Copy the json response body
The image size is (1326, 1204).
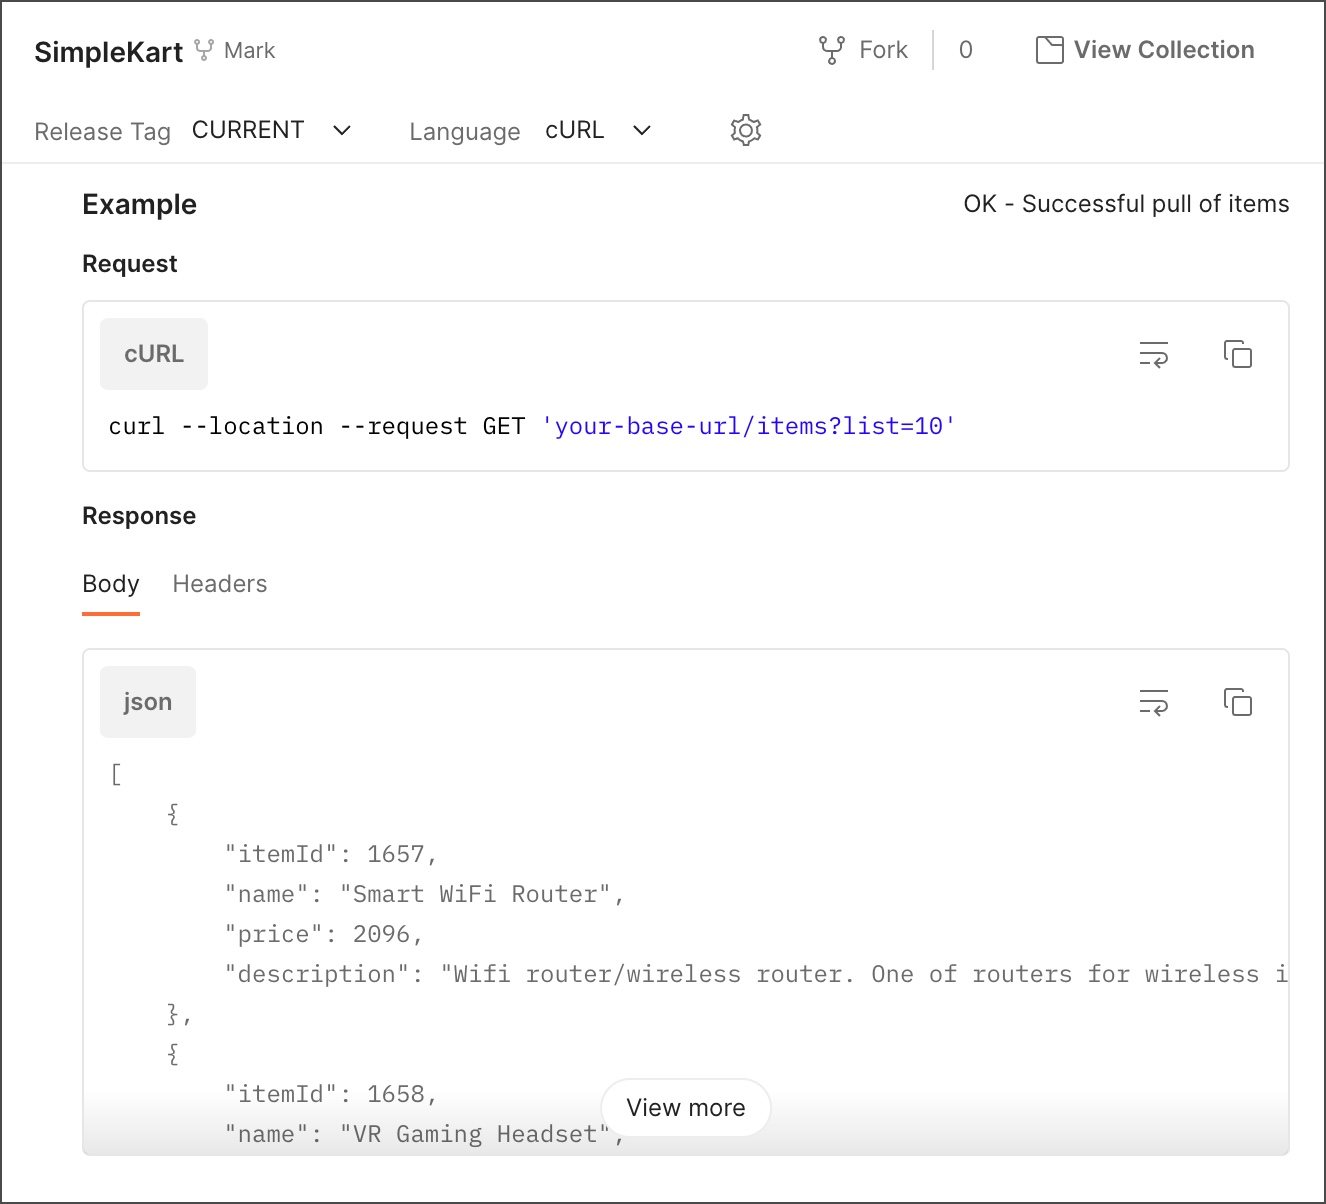coord(1238,702)
